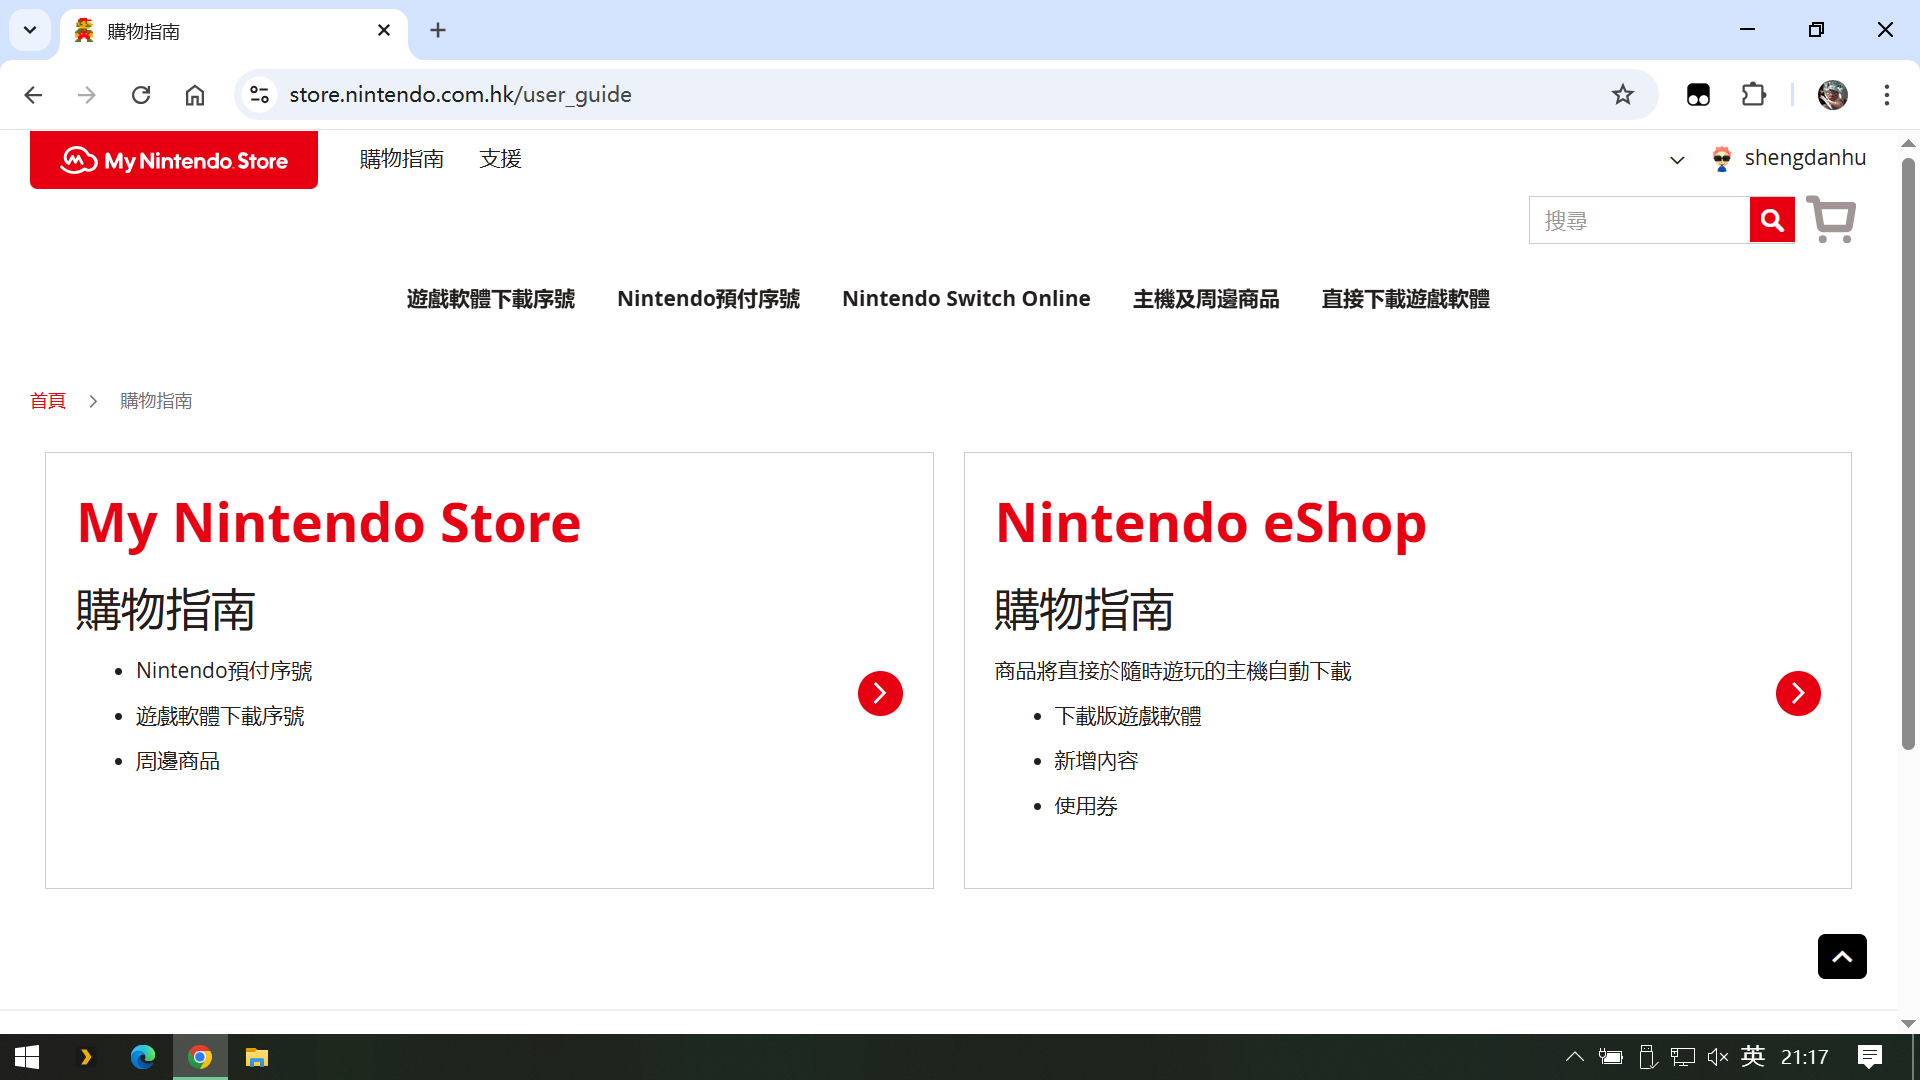Click the 周邊商品 list item

[x=178, y=762]
